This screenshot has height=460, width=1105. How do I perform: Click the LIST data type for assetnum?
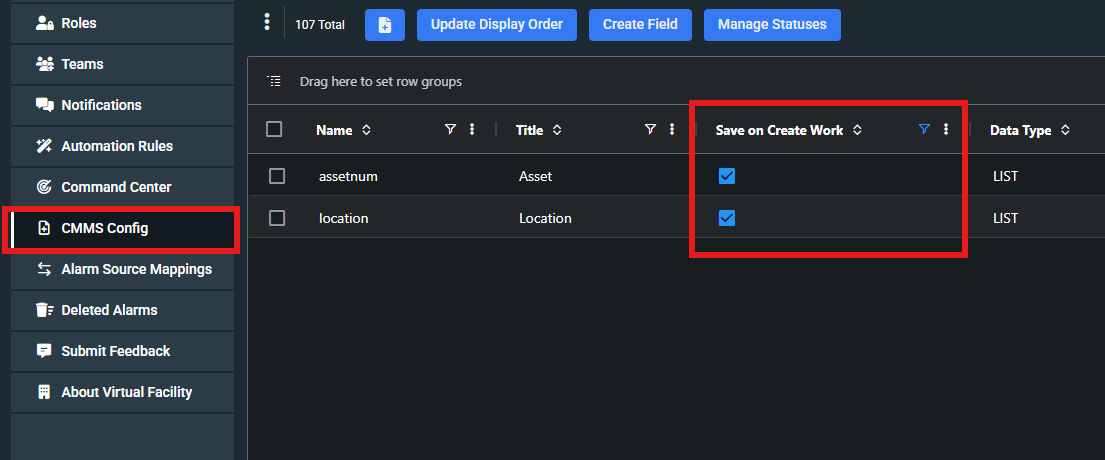click(1005, 176)
